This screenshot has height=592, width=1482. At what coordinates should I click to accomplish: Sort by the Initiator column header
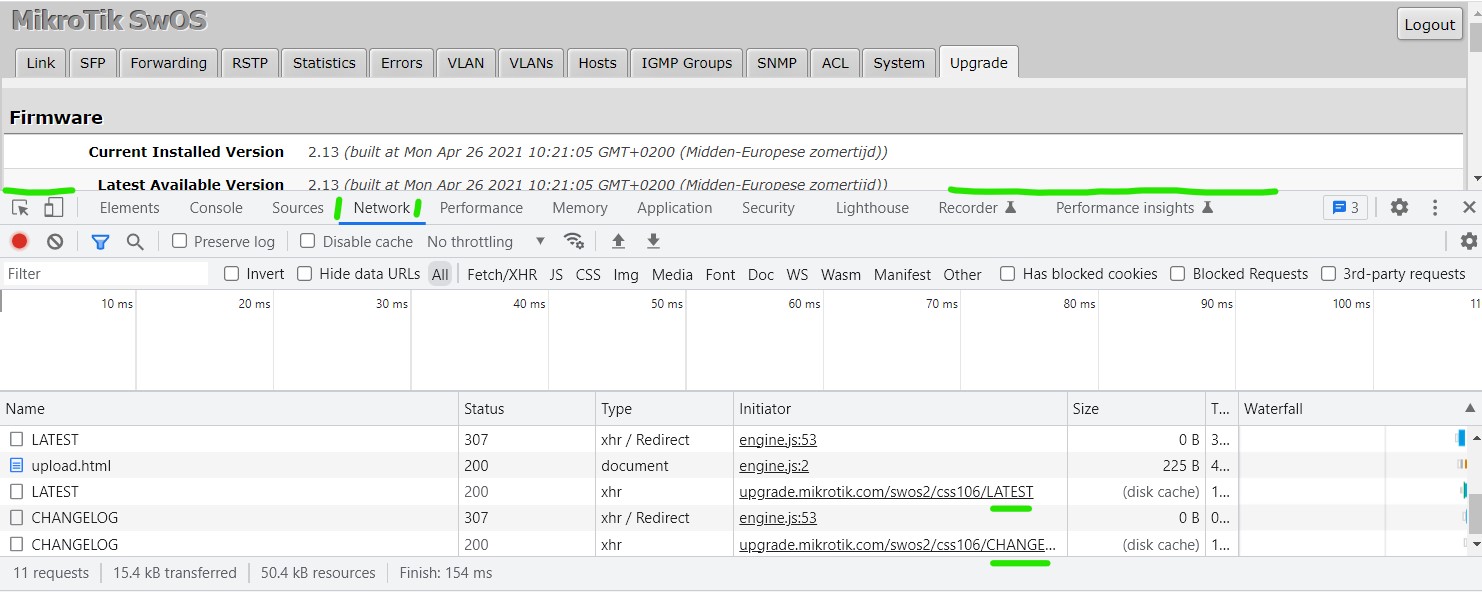pos(900,408)
